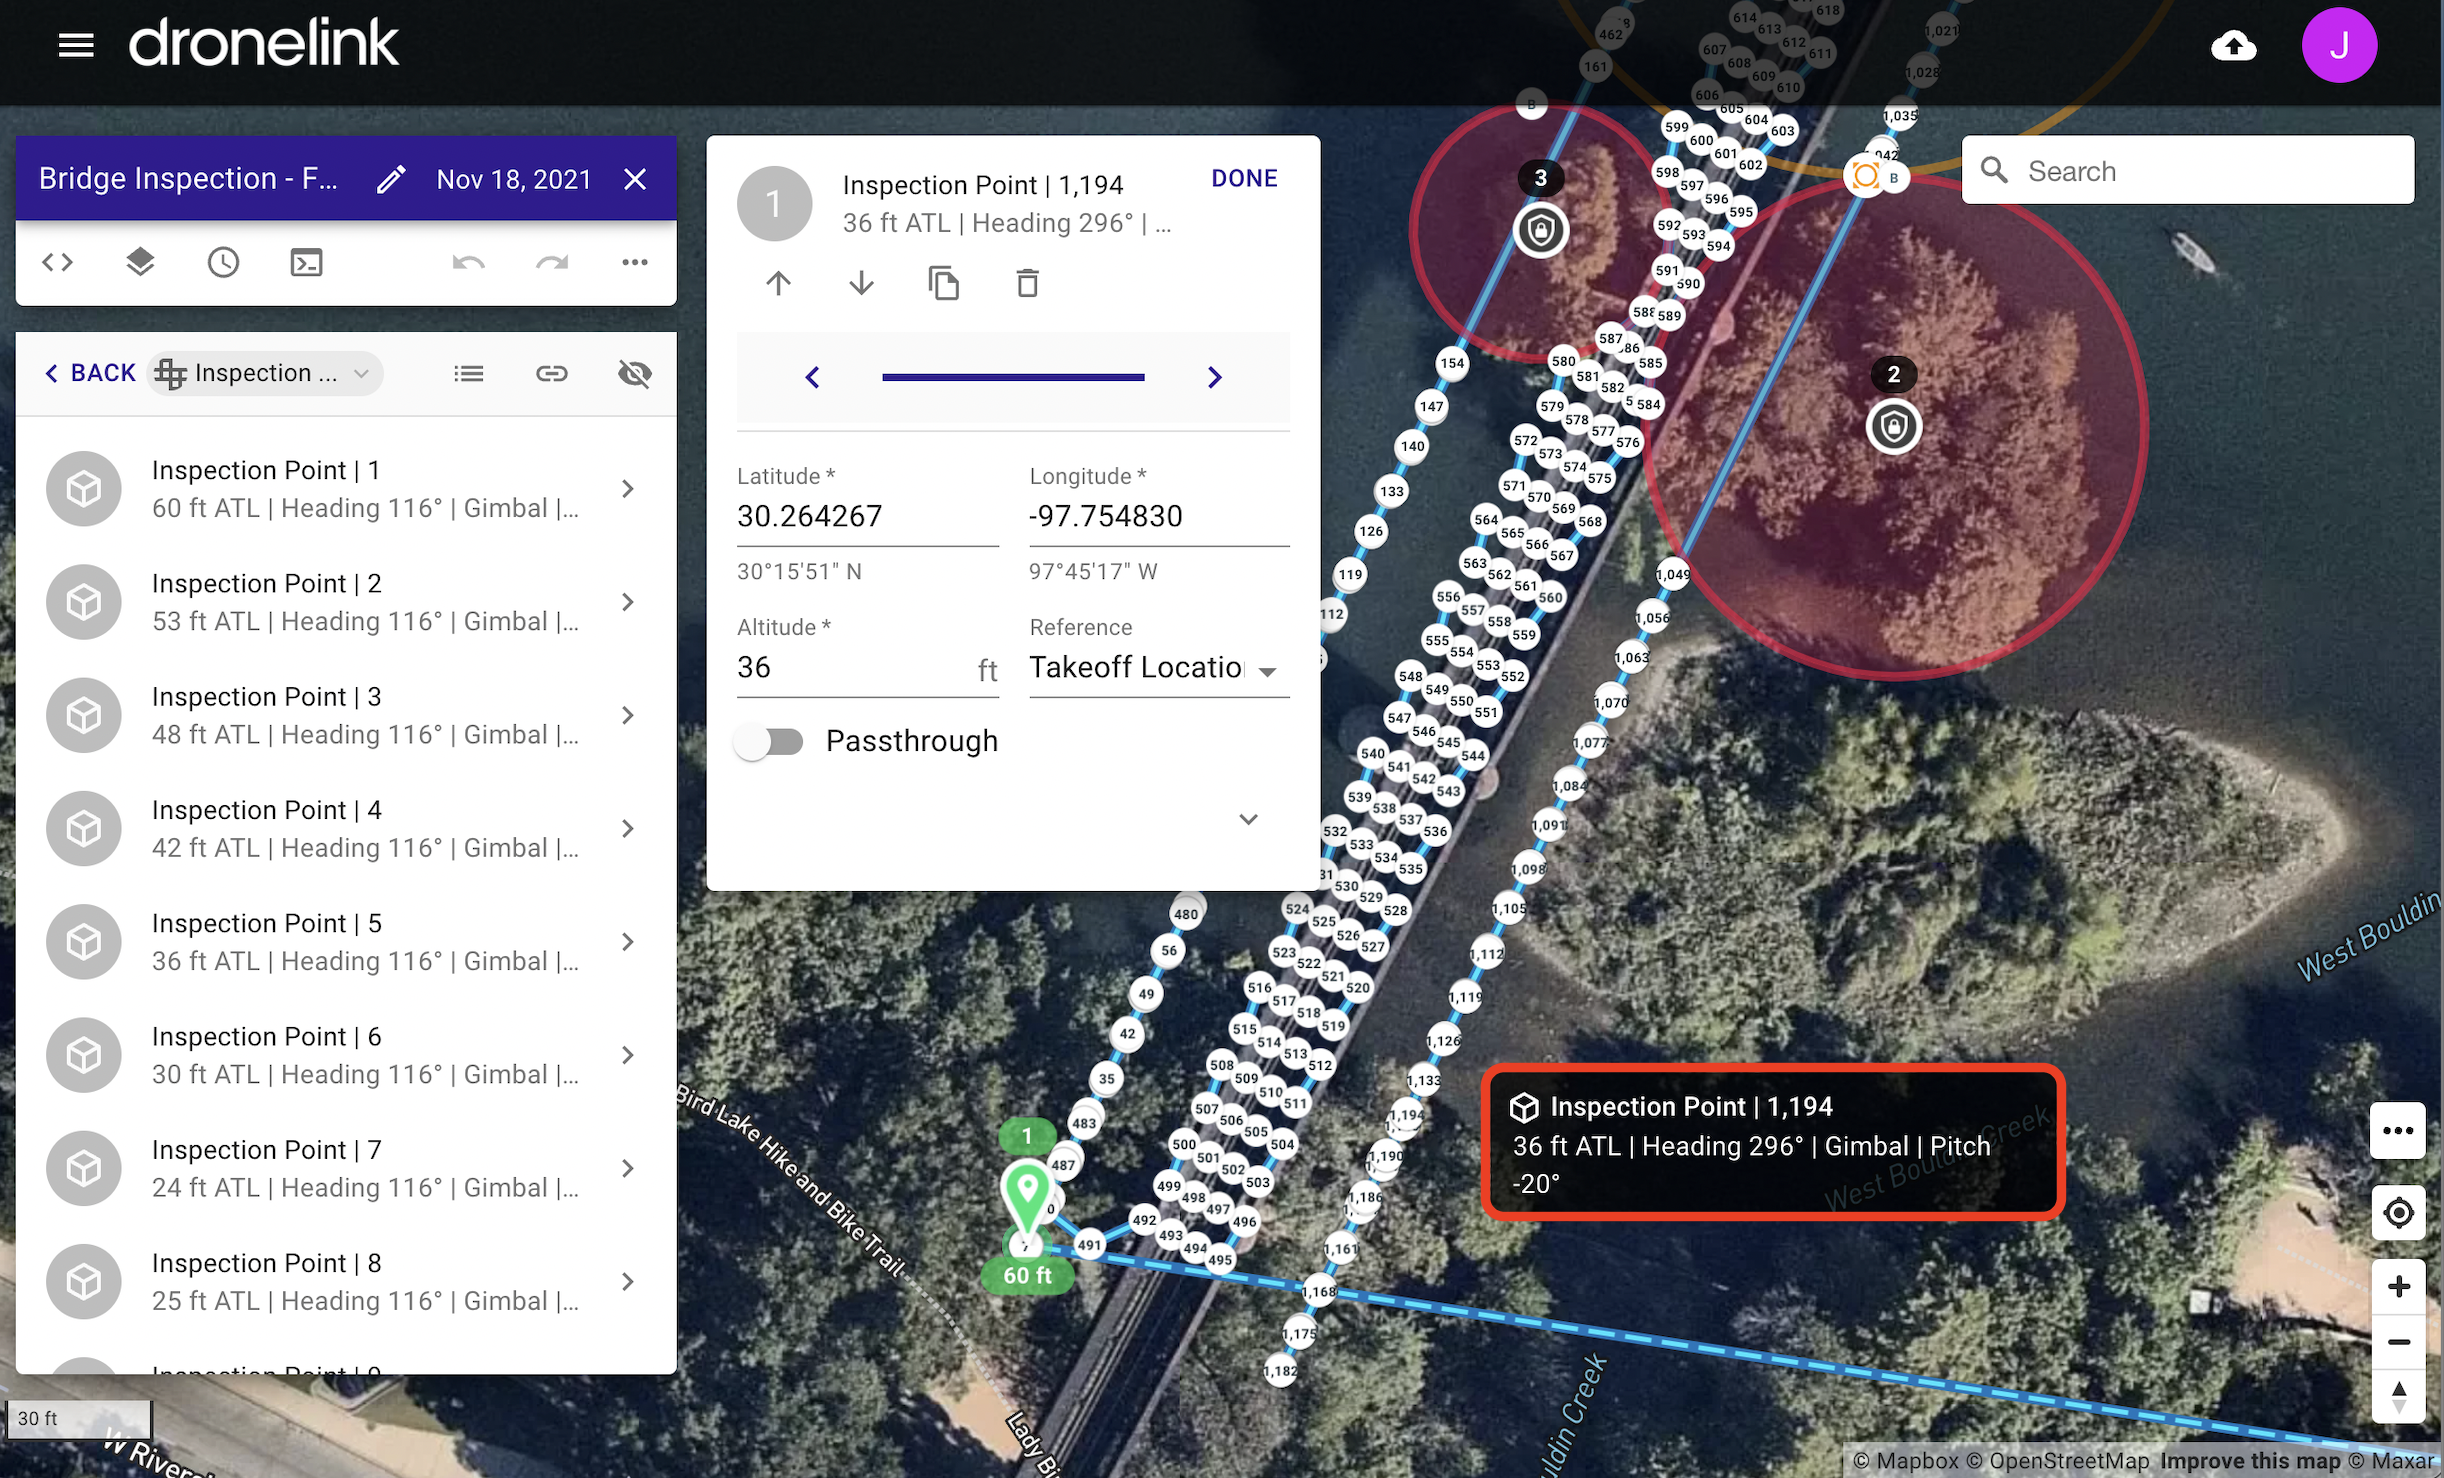
Task: Open the map options ellipsis button
Action: pos(2397,1131)
